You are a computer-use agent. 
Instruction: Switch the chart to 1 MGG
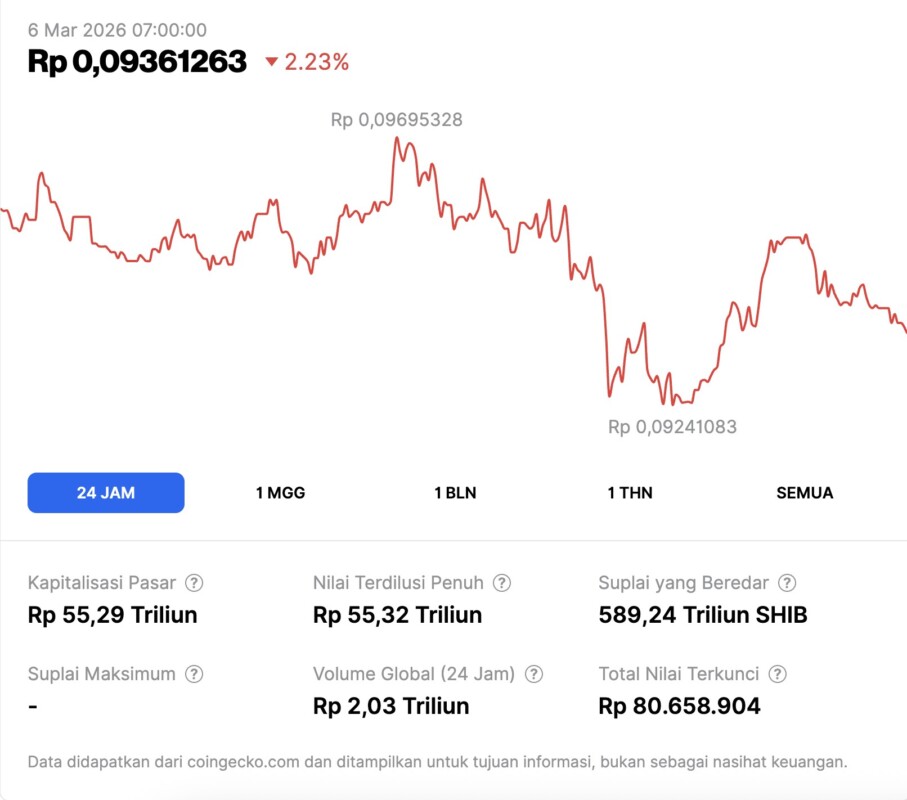[280, 493]
